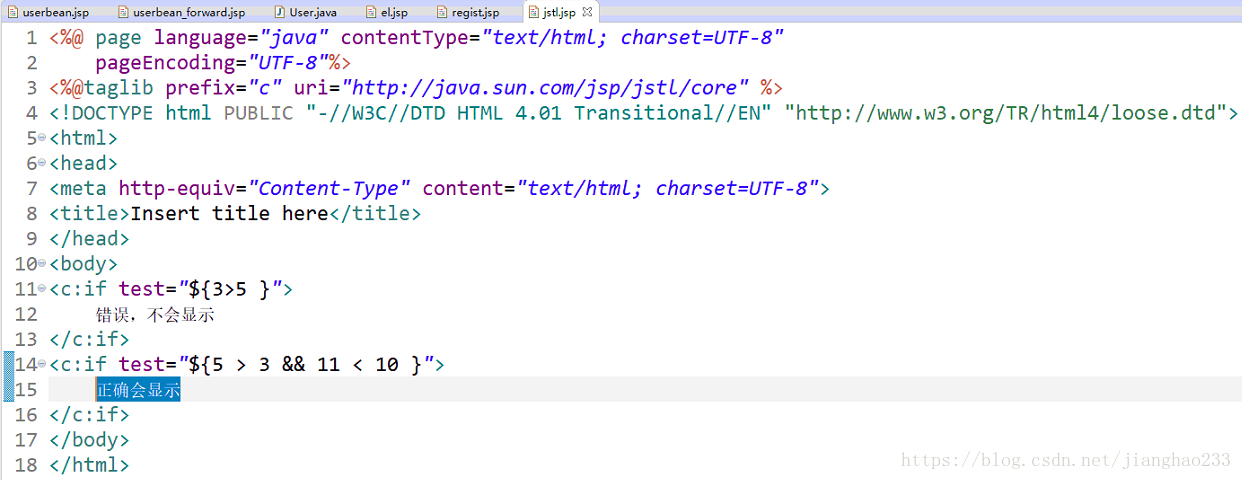Open the userbean_forward.jsp tab
Viewport: 1242px width, 480px height.
pos(180,12)
